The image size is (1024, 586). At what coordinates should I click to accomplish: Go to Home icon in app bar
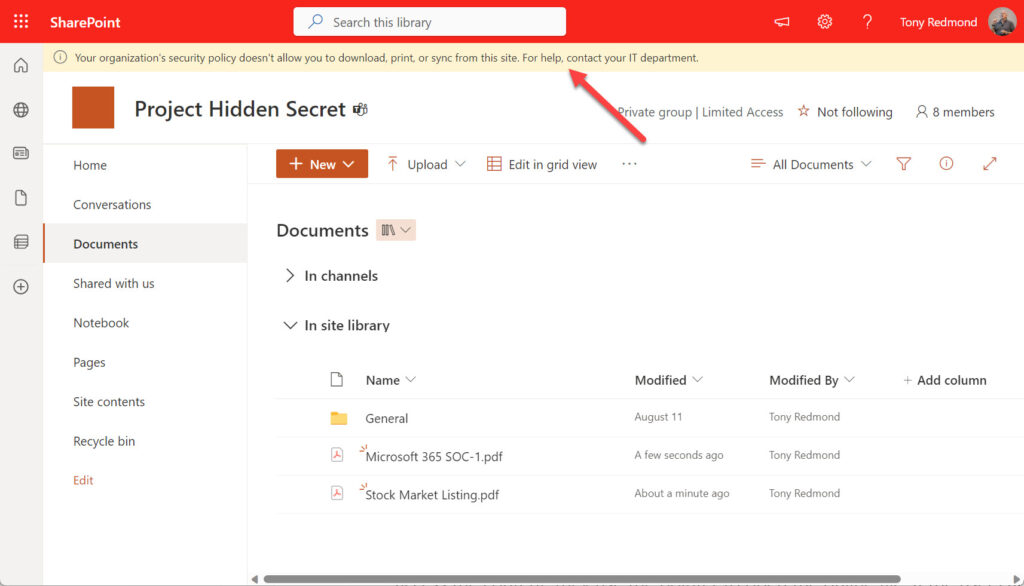[x=21, y=65]
